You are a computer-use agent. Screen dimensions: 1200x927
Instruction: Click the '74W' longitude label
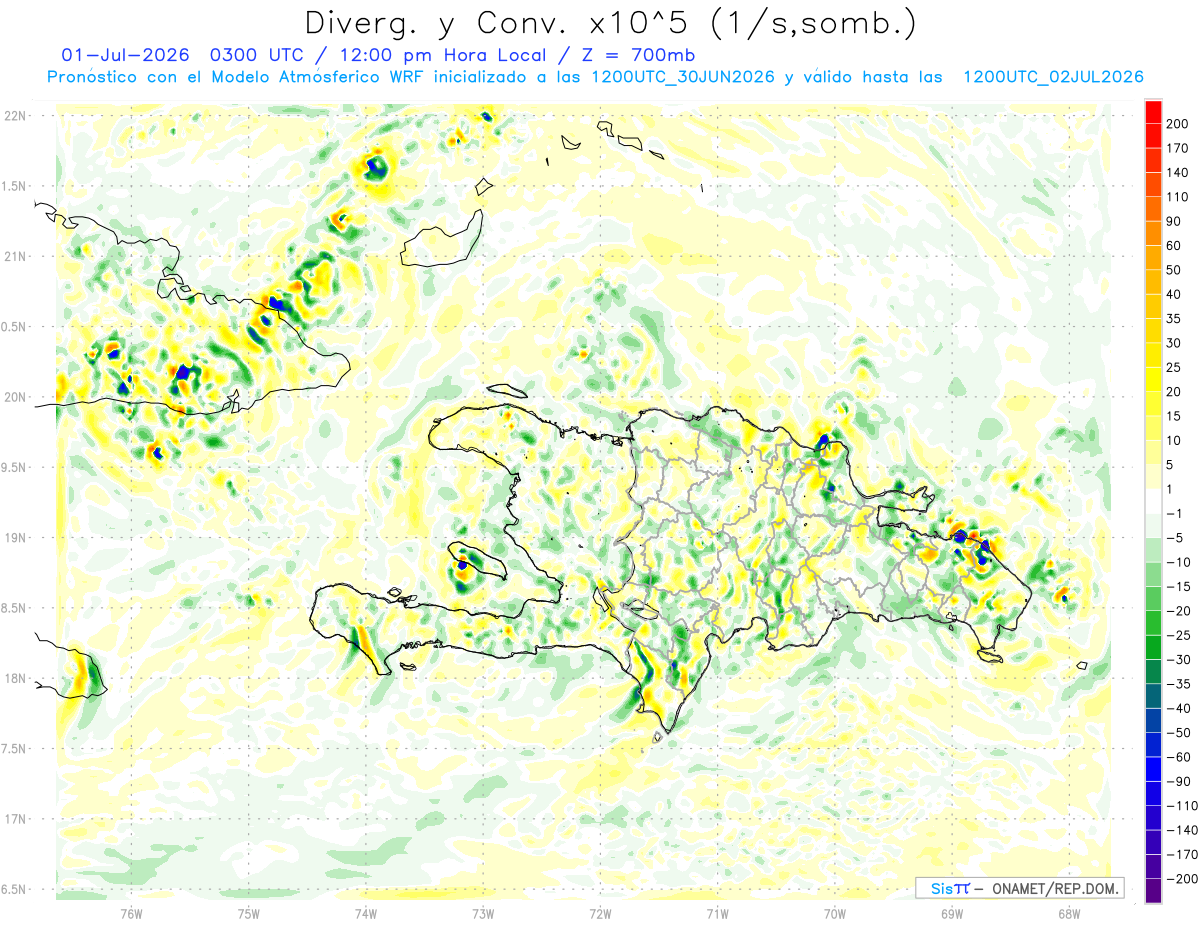(366, 913)
